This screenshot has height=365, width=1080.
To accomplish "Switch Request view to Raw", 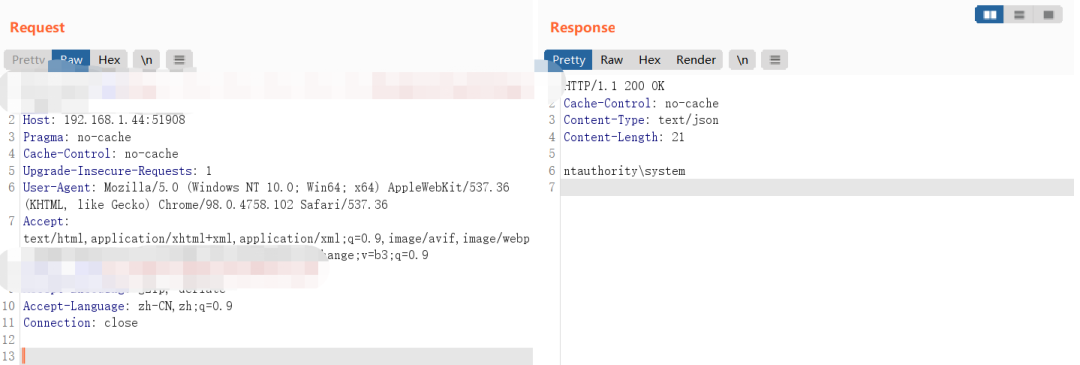I will pyautogui.click(x=71, y=60).
